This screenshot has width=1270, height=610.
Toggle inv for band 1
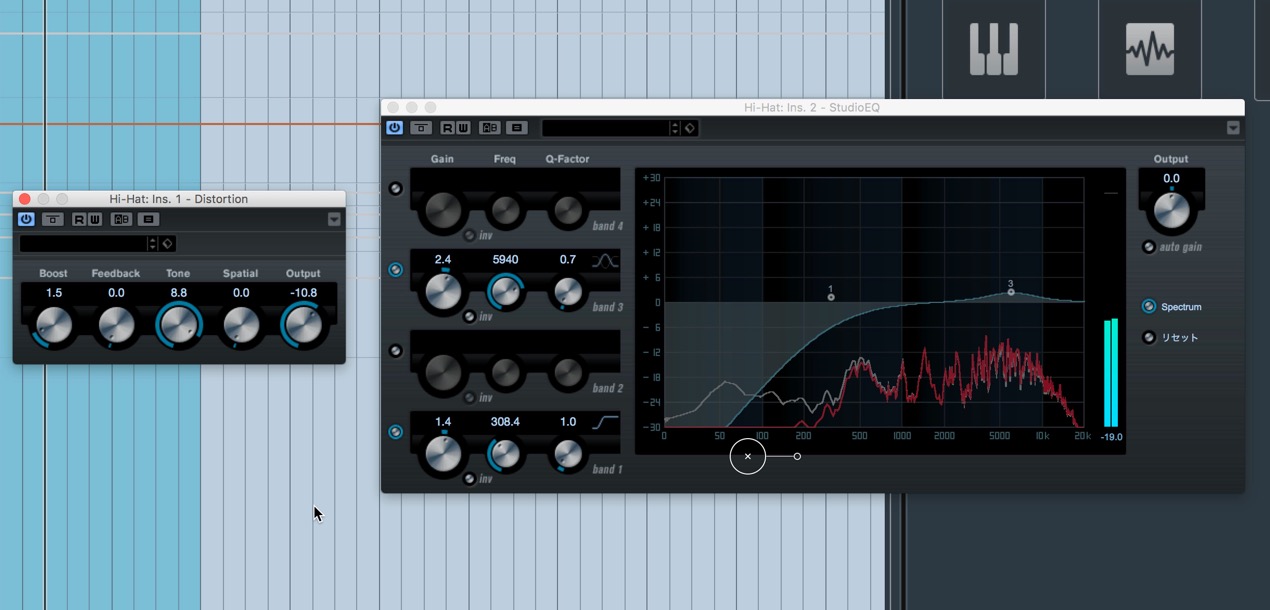(469, 478)
